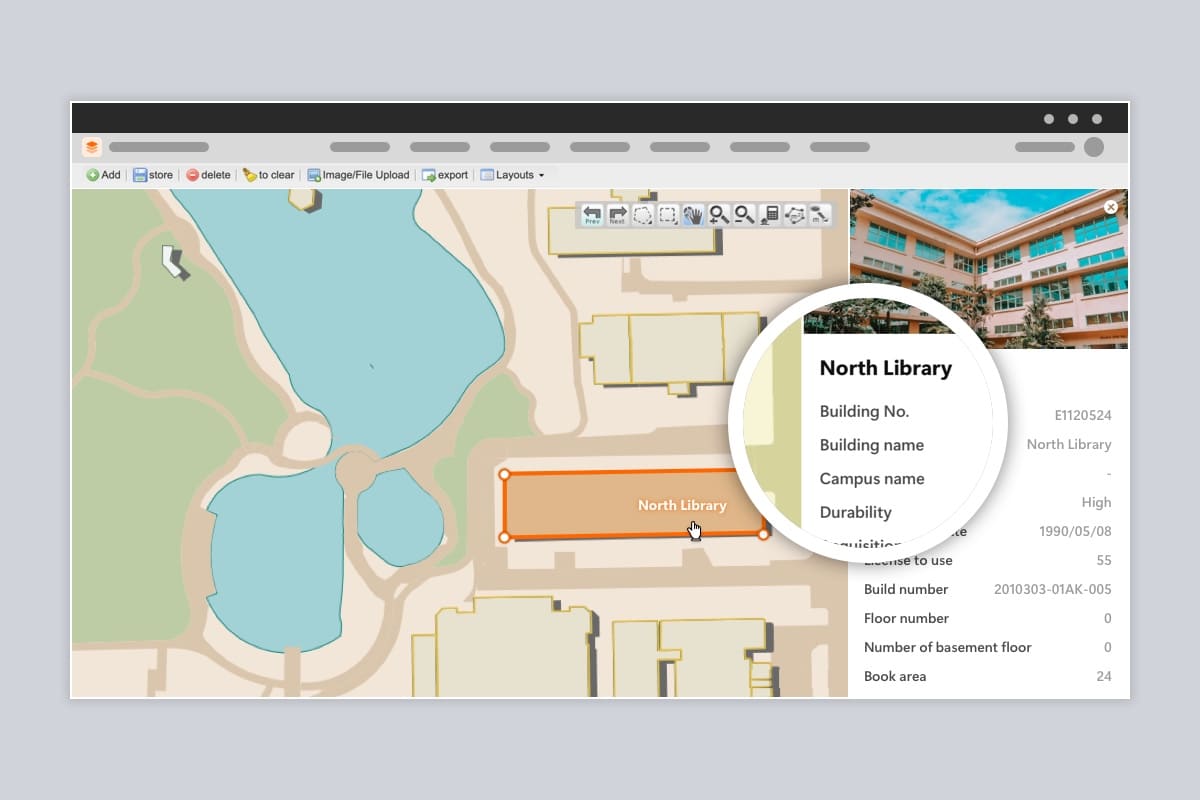Open Image/File Upload
Screen dimensions: 1200x800
click(358, 175)
